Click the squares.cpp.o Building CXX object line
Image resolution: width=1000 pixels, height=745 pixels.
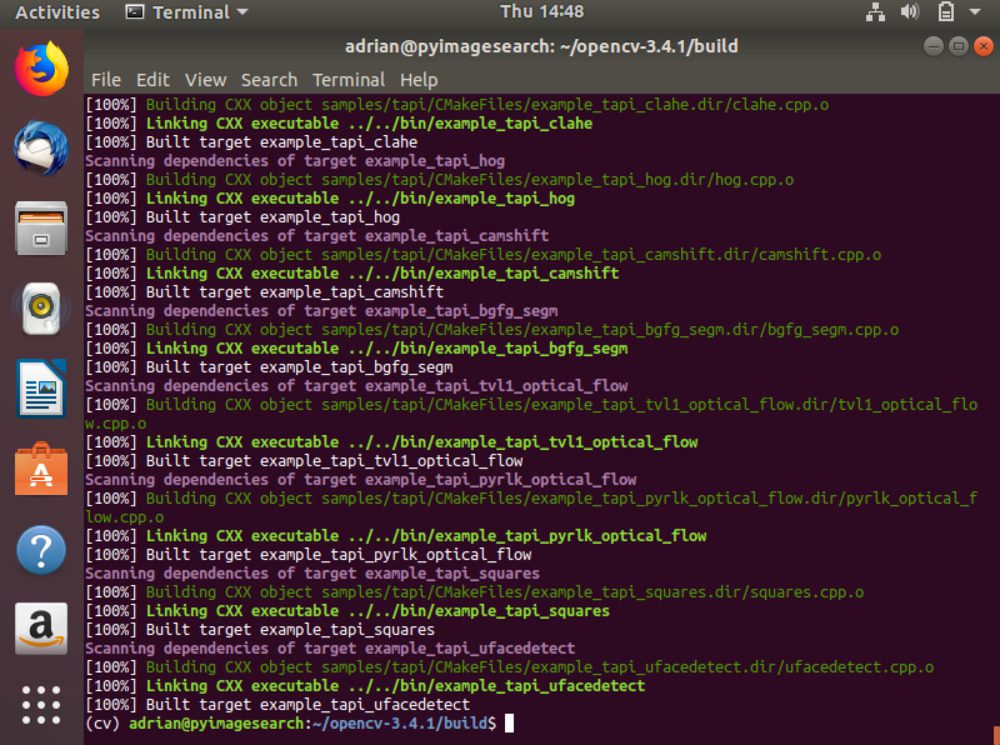(x=475, y=593)
